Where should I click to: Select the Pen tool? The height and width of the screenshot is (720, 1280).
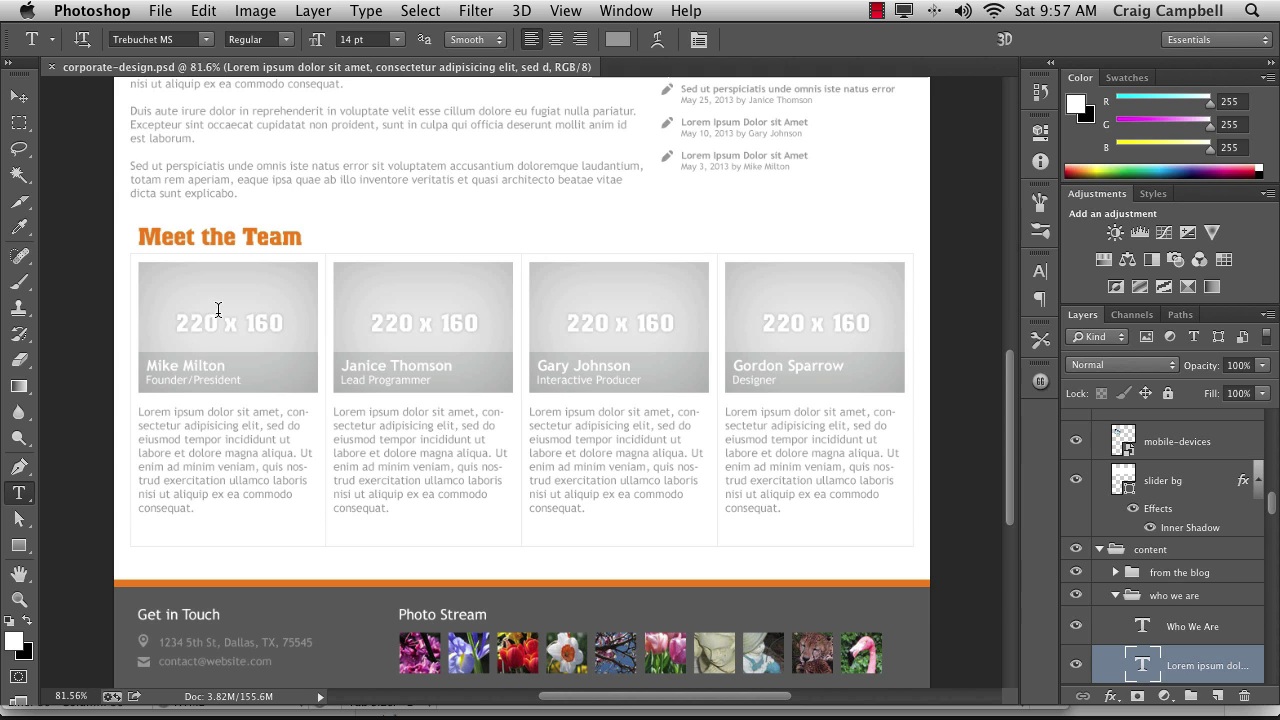[x=19, y=467]
